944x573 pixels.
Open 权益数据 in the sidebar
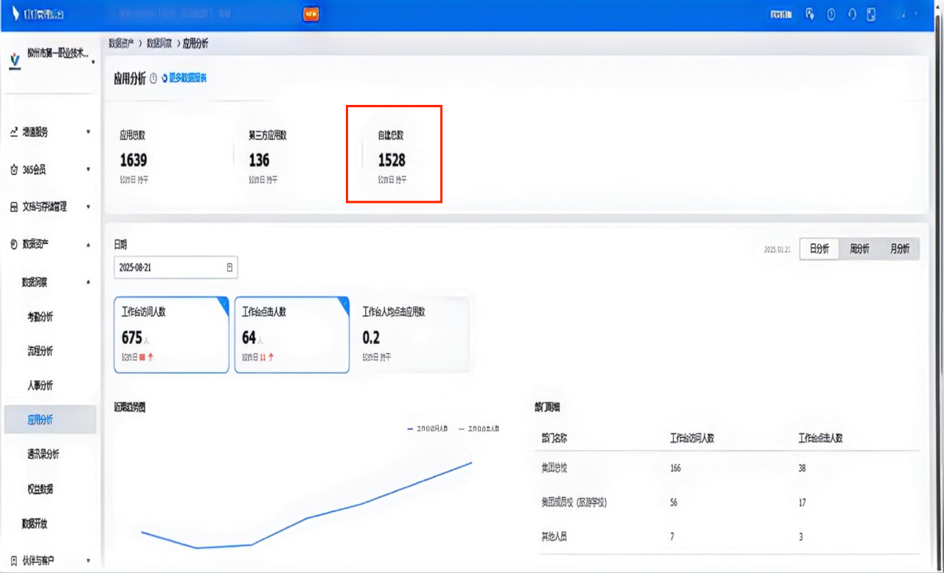coord(40,489)
